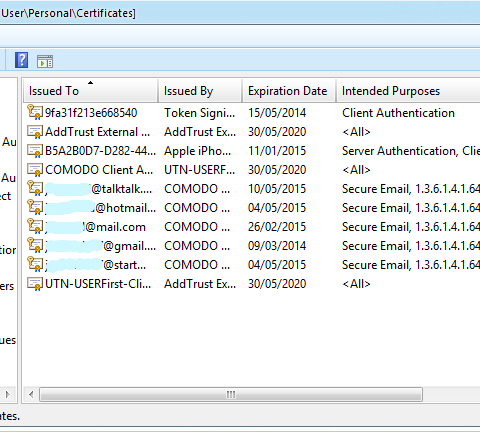Click the 09/03/2014 expiration date
The width and height of the screenshot is (480, 432).
click(x=277, y=246)
